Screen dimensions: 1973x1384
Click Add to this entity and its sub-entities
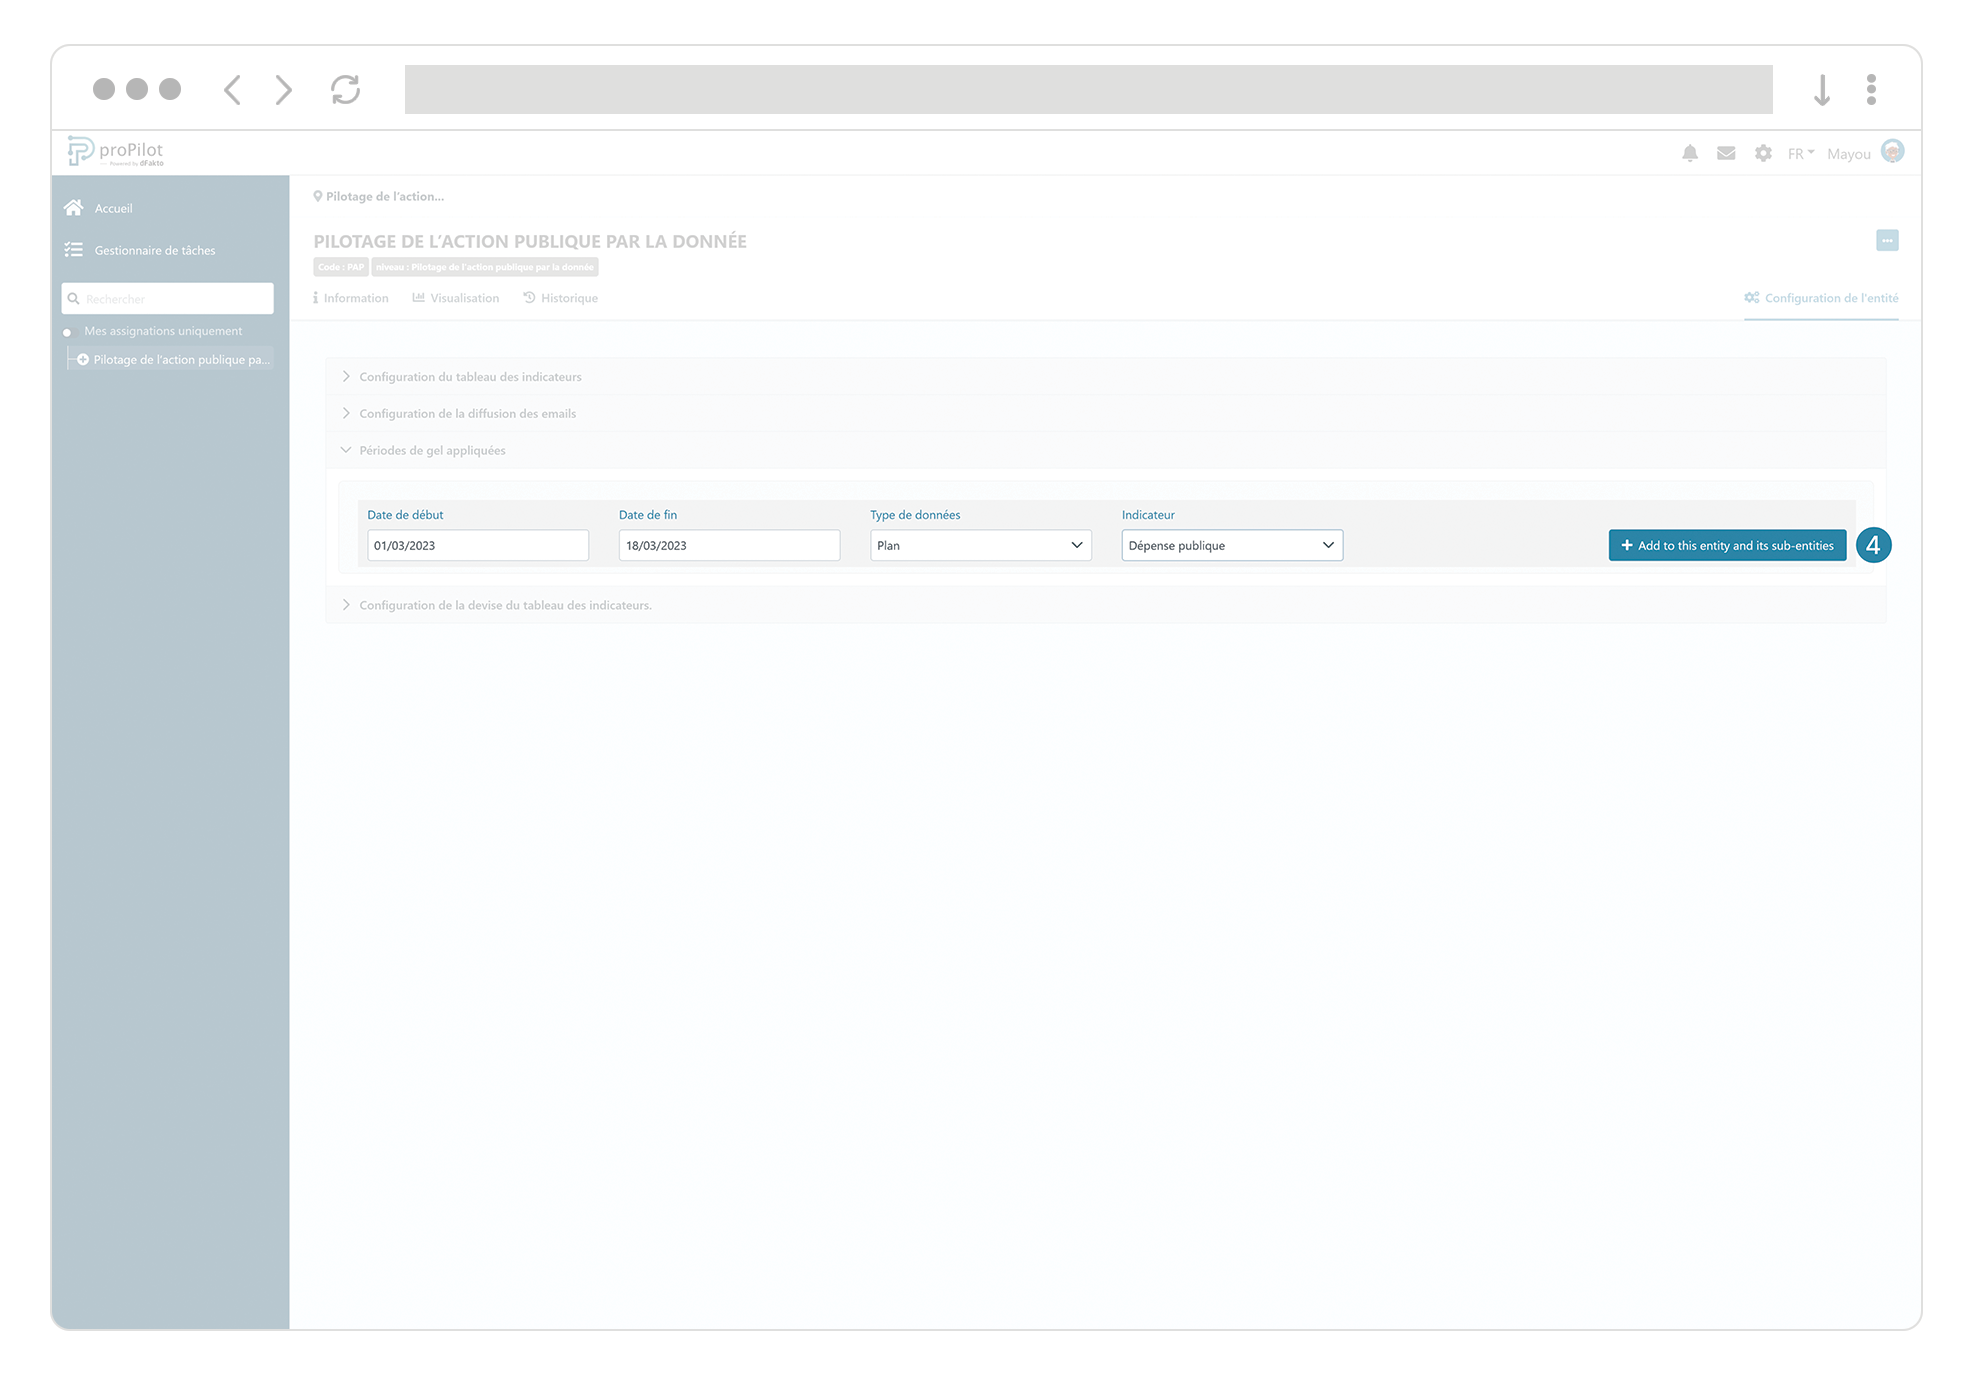point(1727,545)
